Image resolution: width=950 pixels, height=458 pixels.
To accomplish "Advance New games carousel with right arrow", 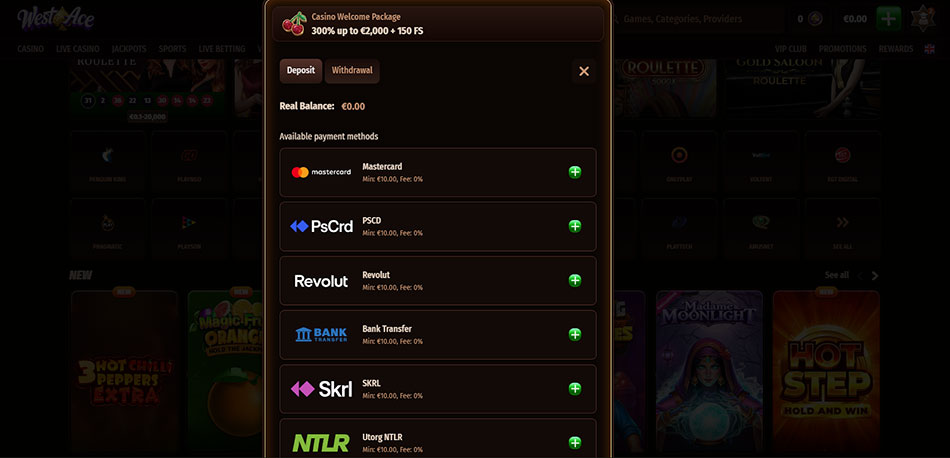I will [x=874, y=276].
